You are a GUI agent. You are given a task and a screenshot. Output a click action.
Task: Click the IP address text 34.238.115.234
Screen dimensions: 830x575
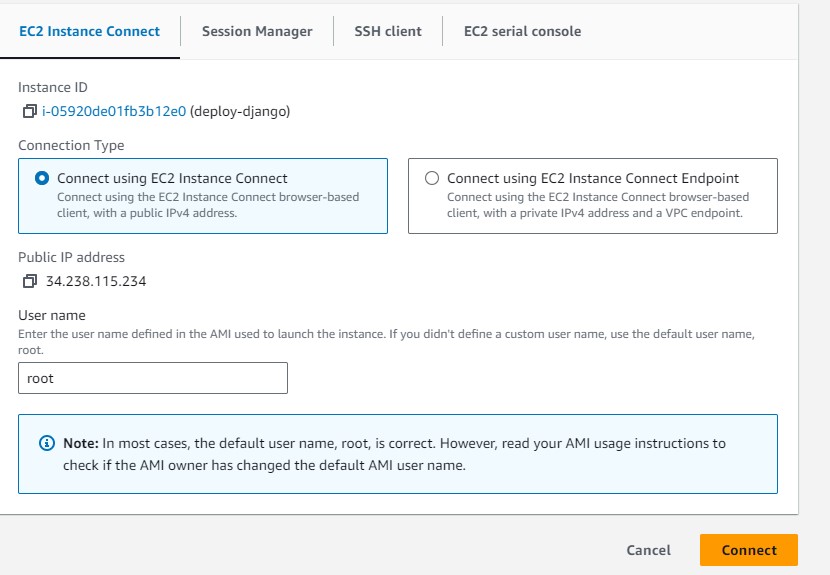tap(96, 281)
